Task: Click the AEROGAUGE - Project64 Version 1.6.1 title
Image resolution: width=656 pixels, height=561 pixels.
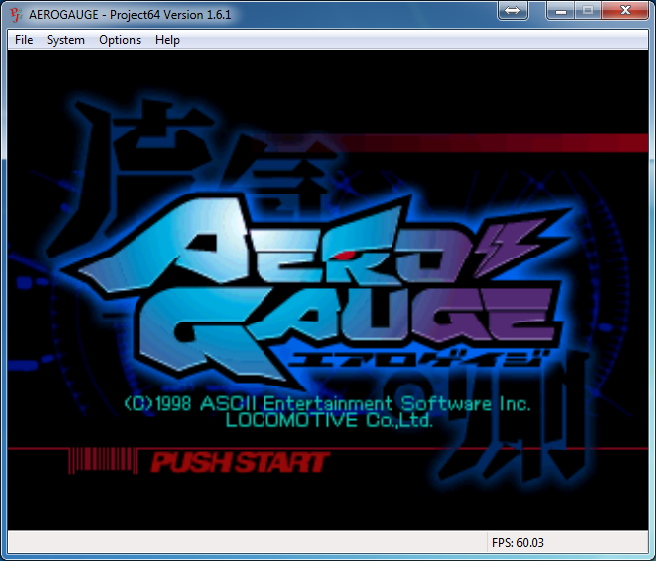Action: [130, 15]
